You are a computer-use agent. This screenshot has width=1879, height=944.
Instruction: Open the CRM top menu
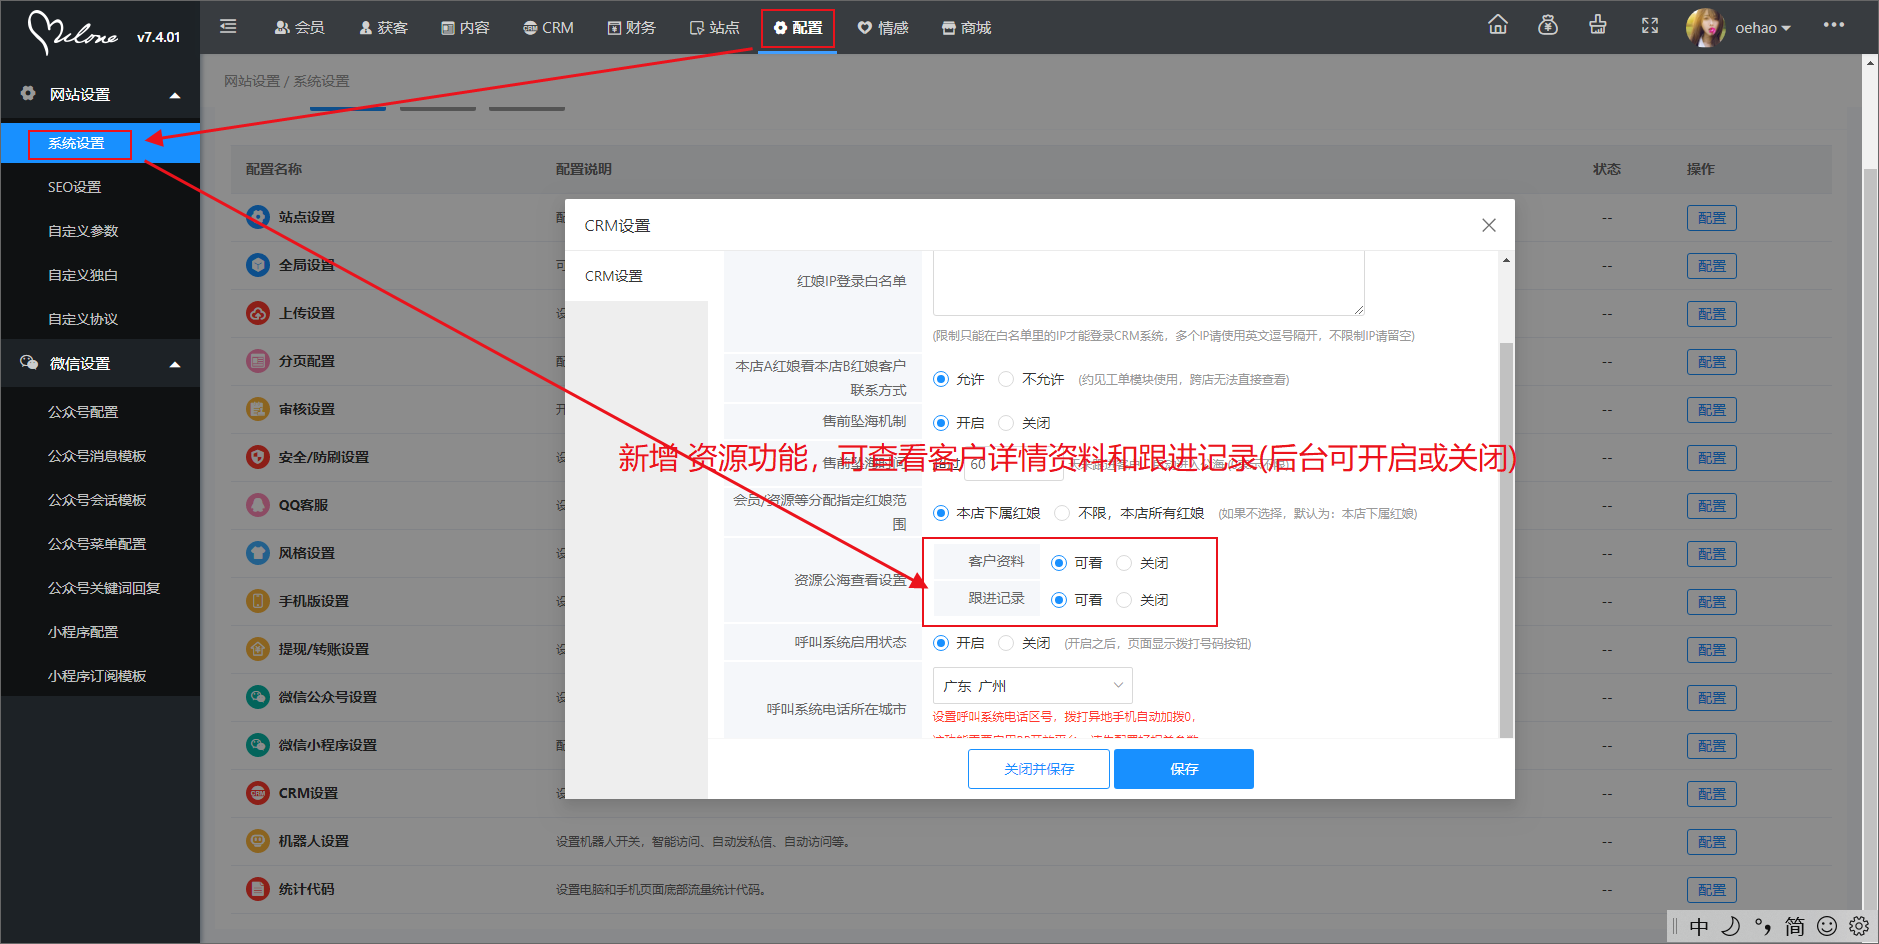[x=549, y=27]
